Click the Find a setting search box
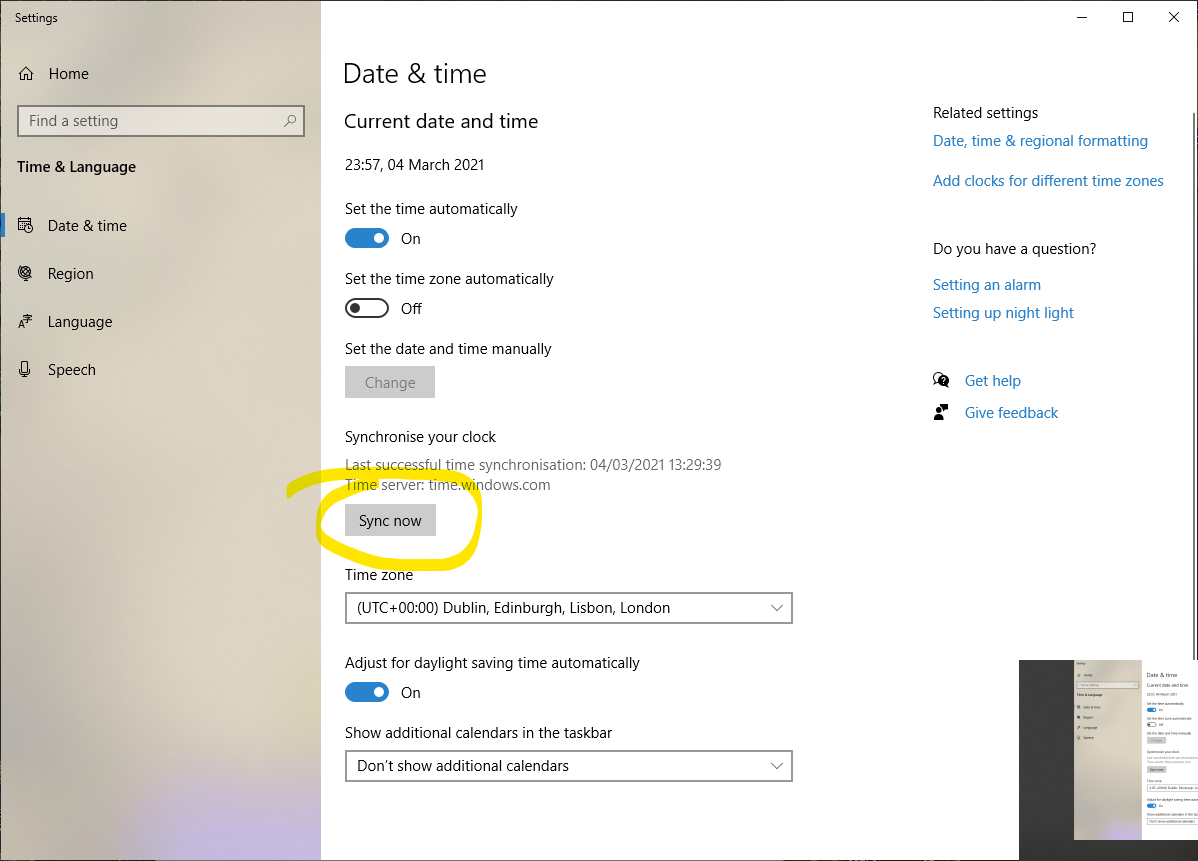1198x861 pixels. 150,121
